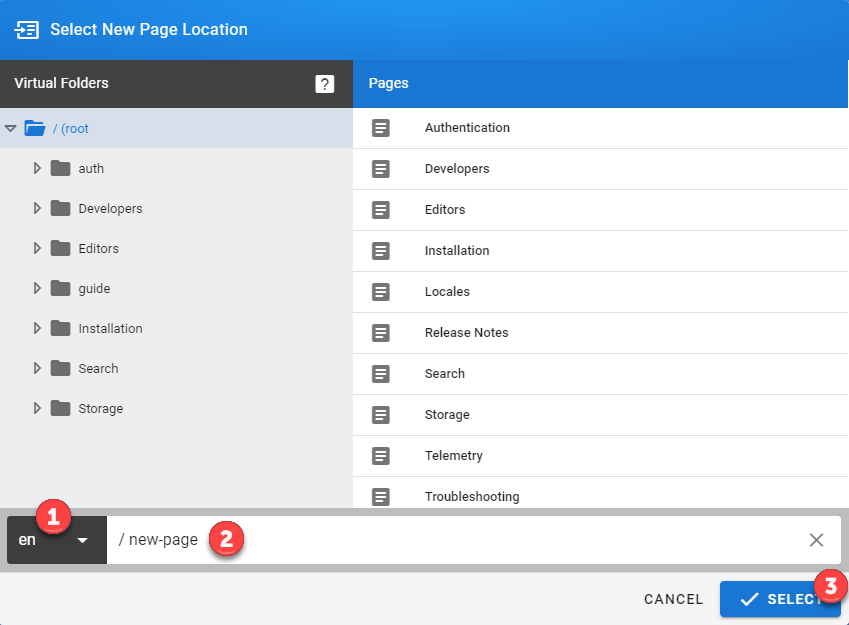Click the folder icon next to guide
This screenshot has width=849, height=625.
(62, 288)
